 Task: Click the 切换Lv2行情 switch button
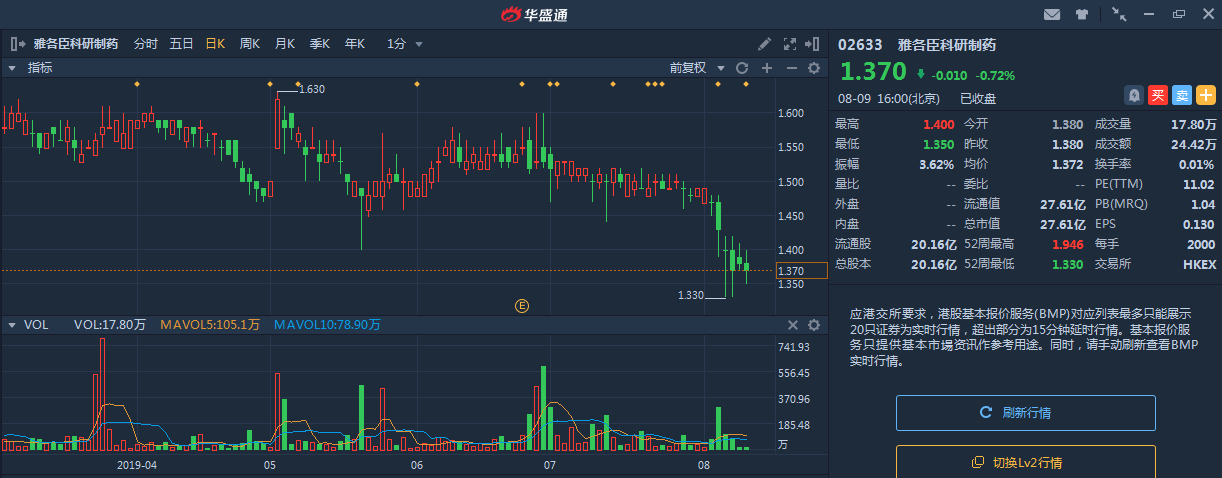pos(1025,462)
